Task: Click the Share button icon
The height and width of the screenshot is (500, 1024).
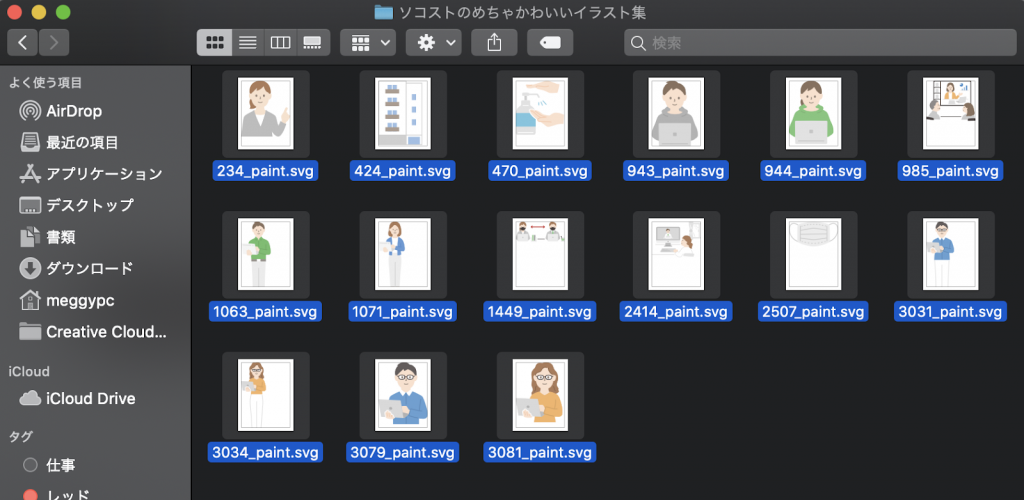Action: 494,42
